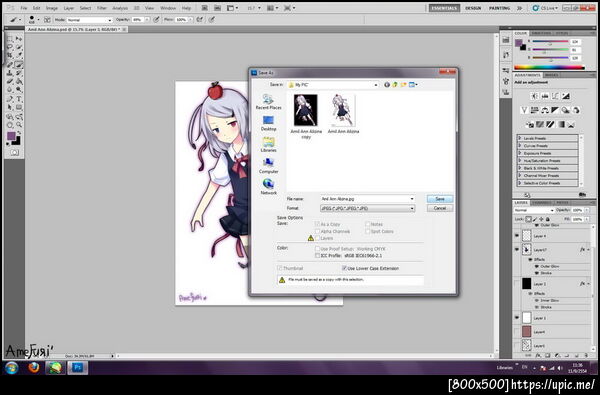Click the Save button
This screenshot has height=395, width=600.
440,199
